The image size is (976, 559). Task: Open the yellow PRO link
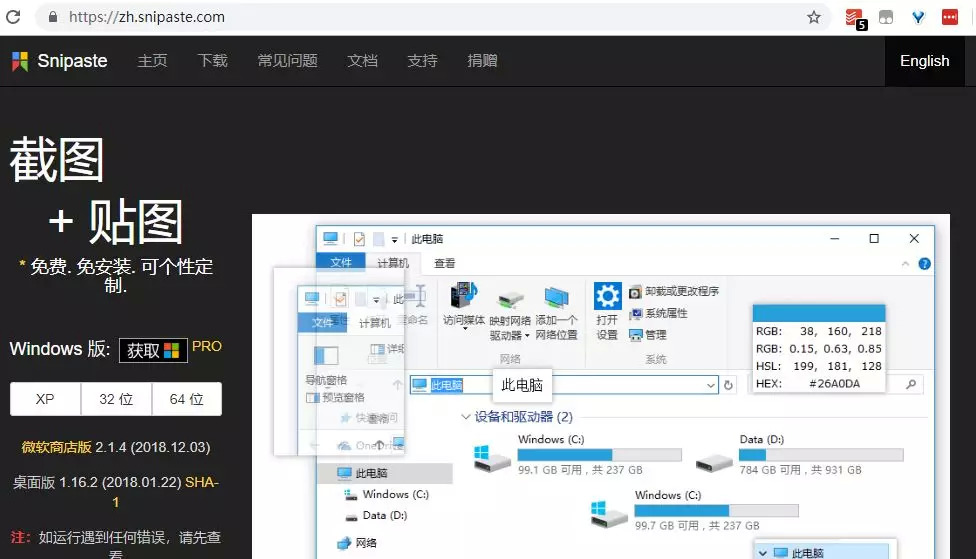[x=207, y=346]
